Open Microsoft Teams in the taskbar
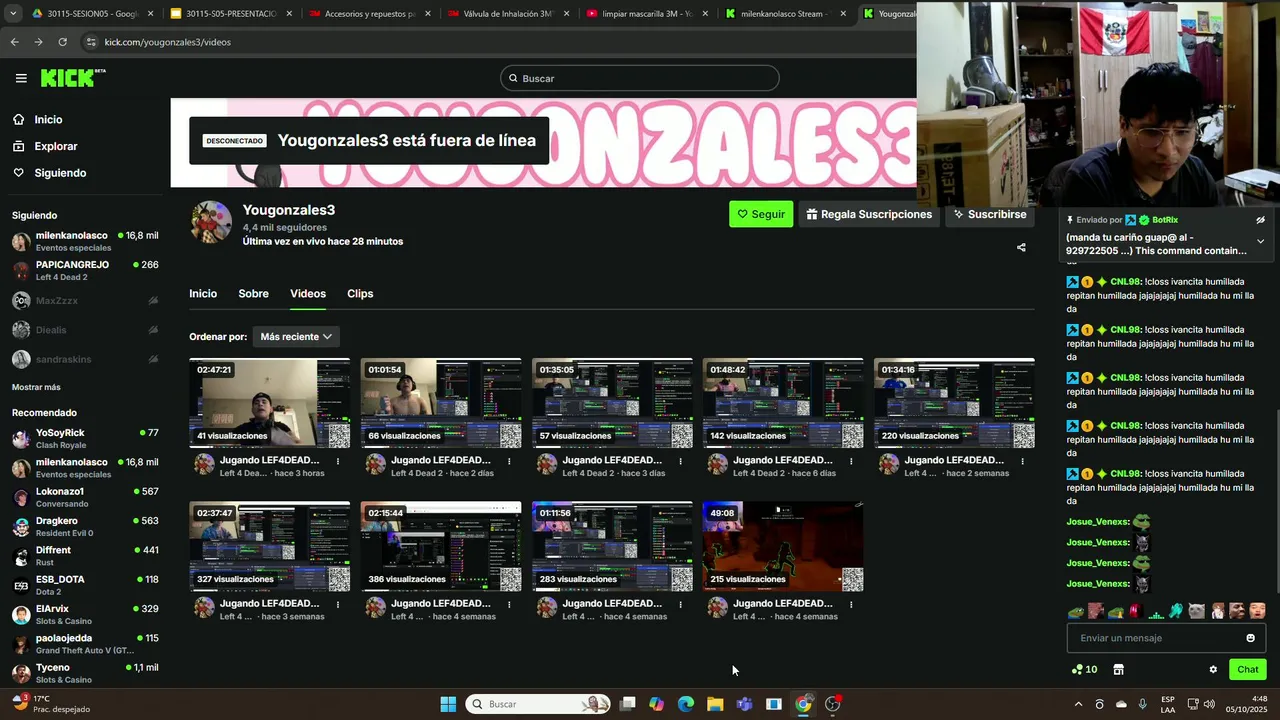The image size is (1280, 720). pos(744,704)
